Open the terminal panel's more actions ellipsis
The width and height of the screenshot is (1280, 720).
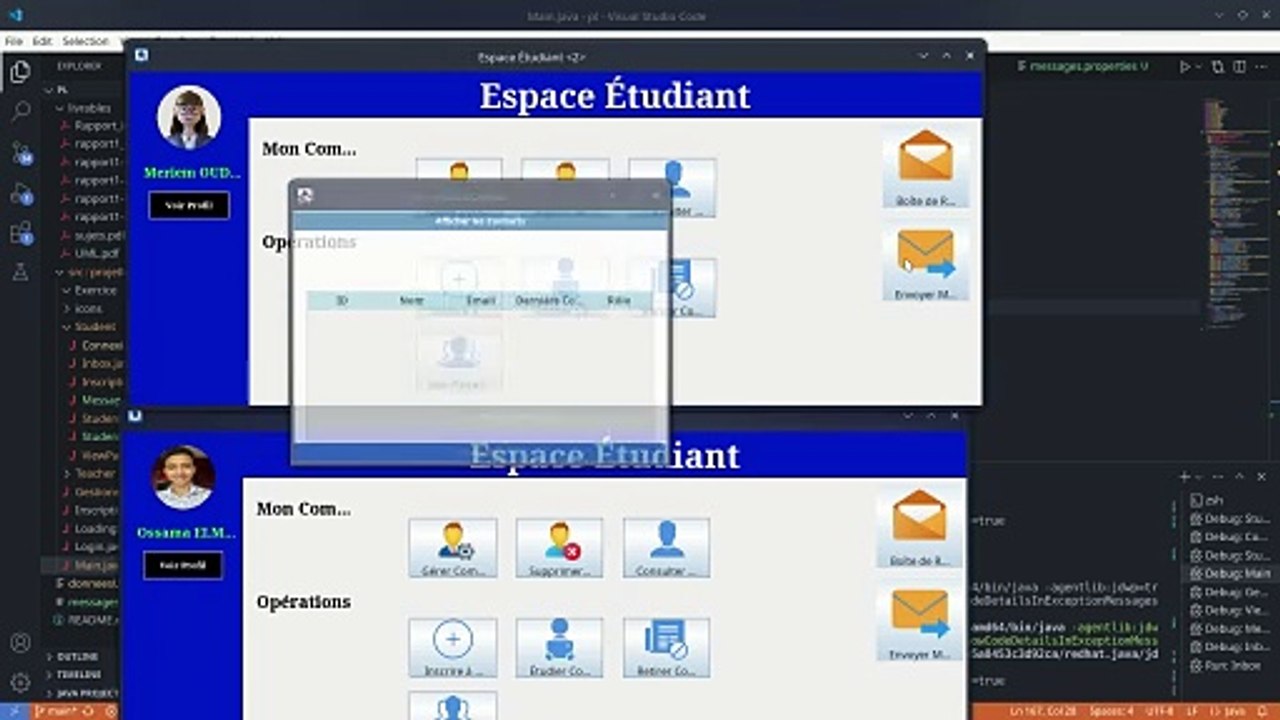click(x=1217, y=477)
